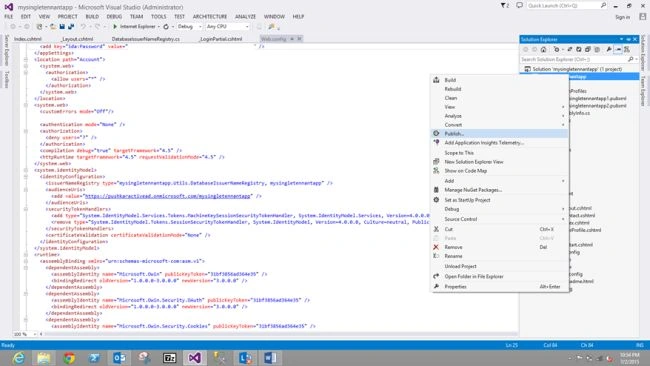
Task: Click the Save icon in the toolbar
Action: 62,27
